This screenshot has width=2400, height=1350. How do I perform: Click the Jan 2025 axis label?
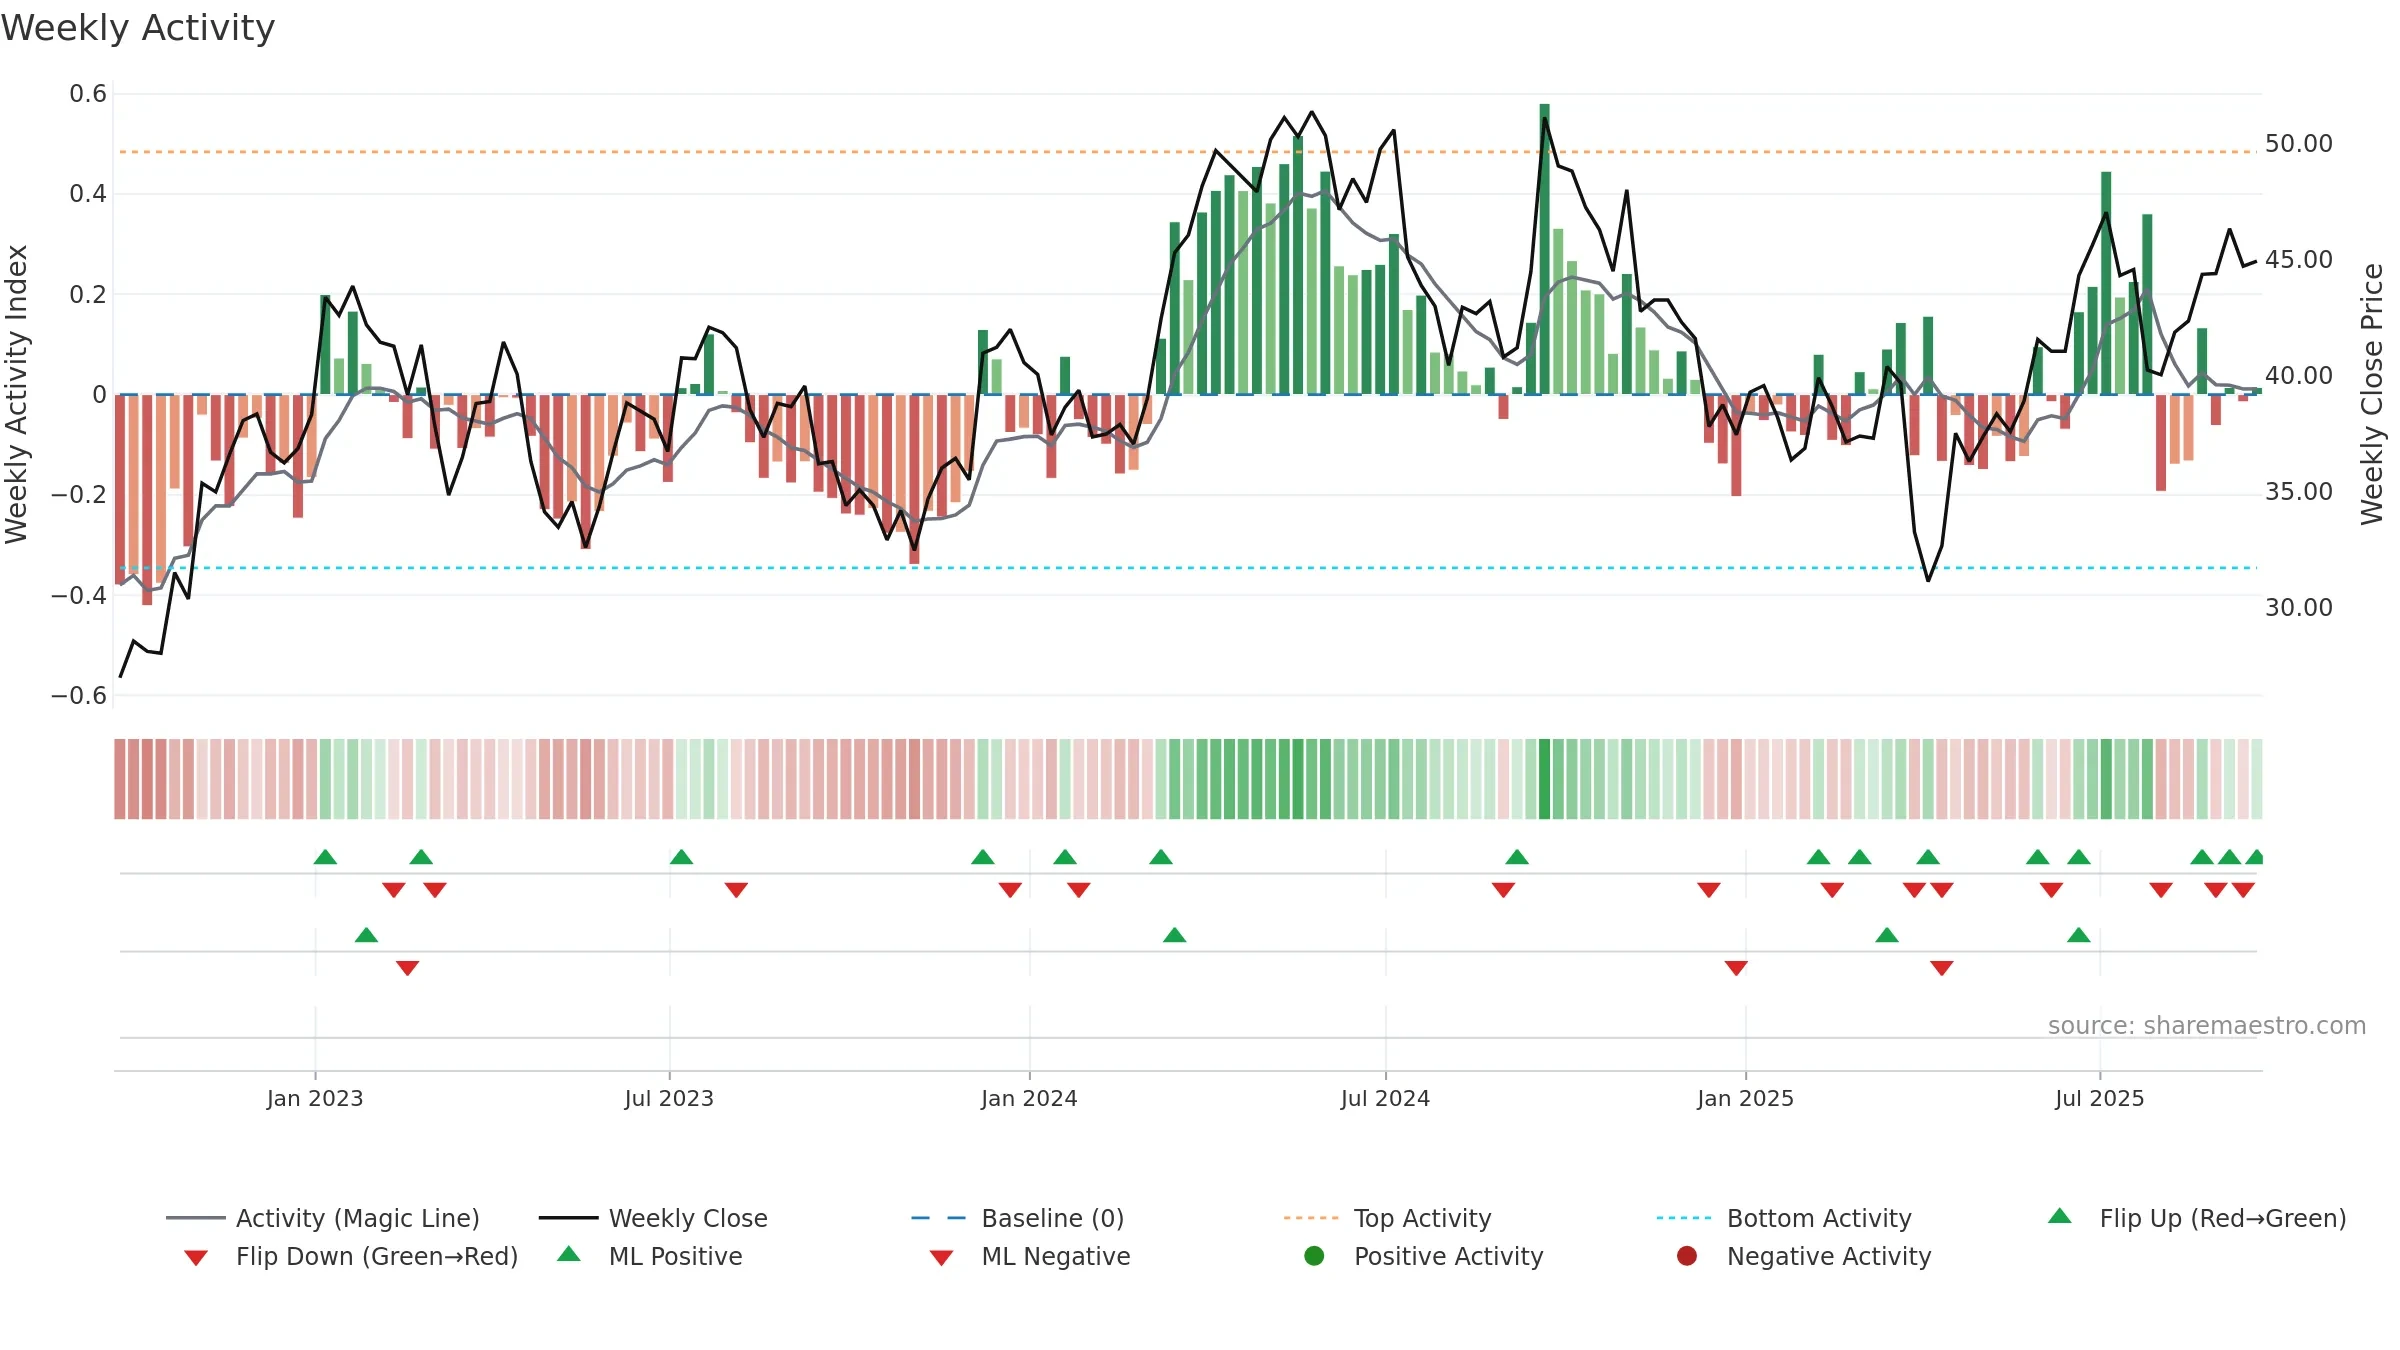pos(1745,1098)
